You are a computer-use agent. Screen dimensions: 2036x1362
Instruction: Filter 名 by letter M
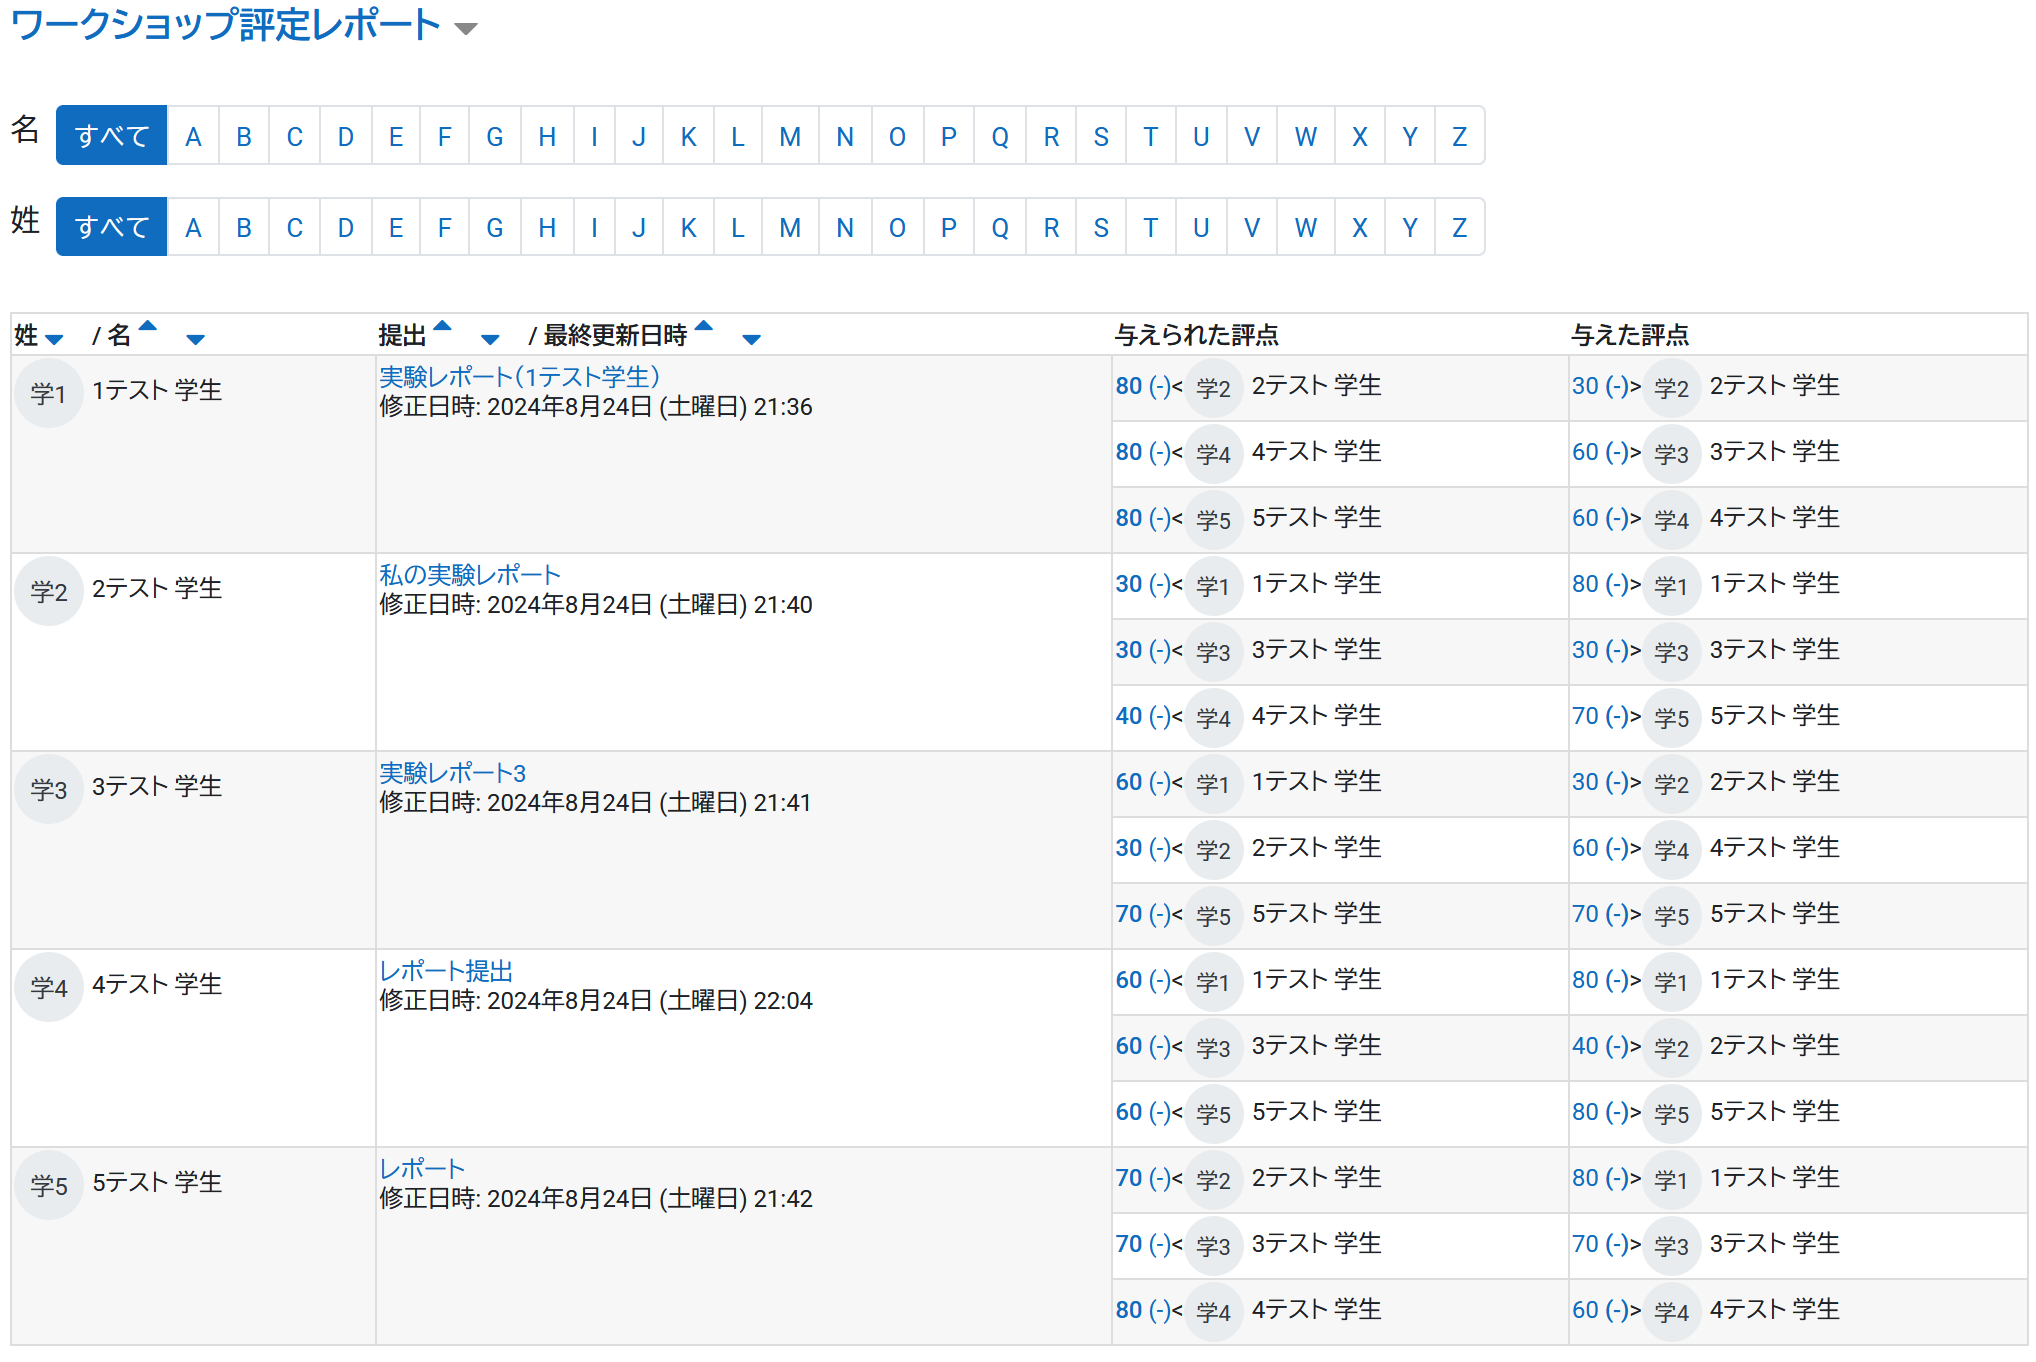pos(790,136)
